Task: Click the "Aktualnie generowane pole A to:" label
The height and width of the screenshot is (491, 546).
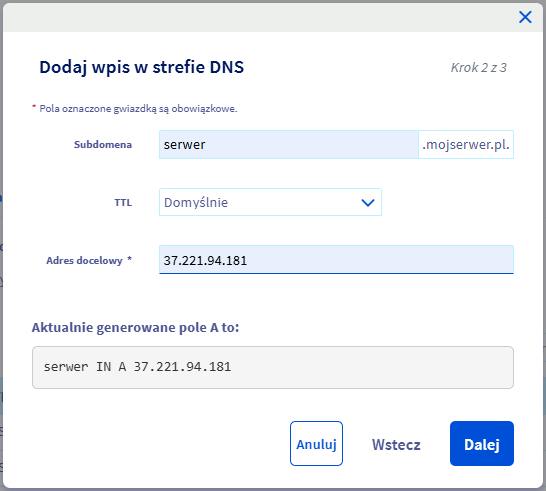Action: click(135, 328)
